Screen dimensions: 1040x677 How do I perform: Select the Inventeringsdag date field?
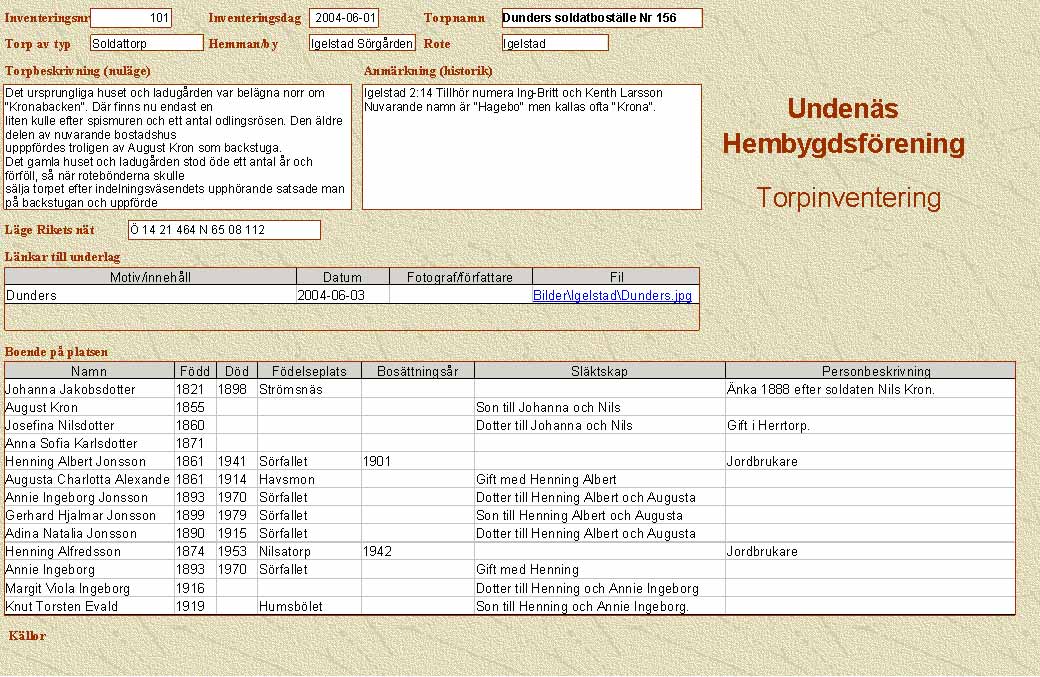(344, 18)
